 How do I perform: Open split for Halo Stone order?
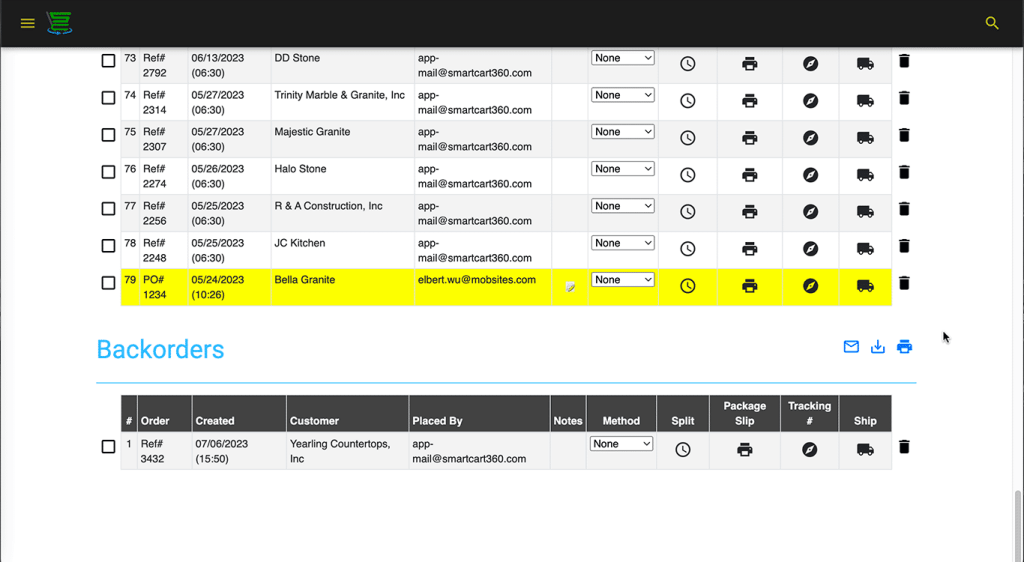click(x=688, y=175)
